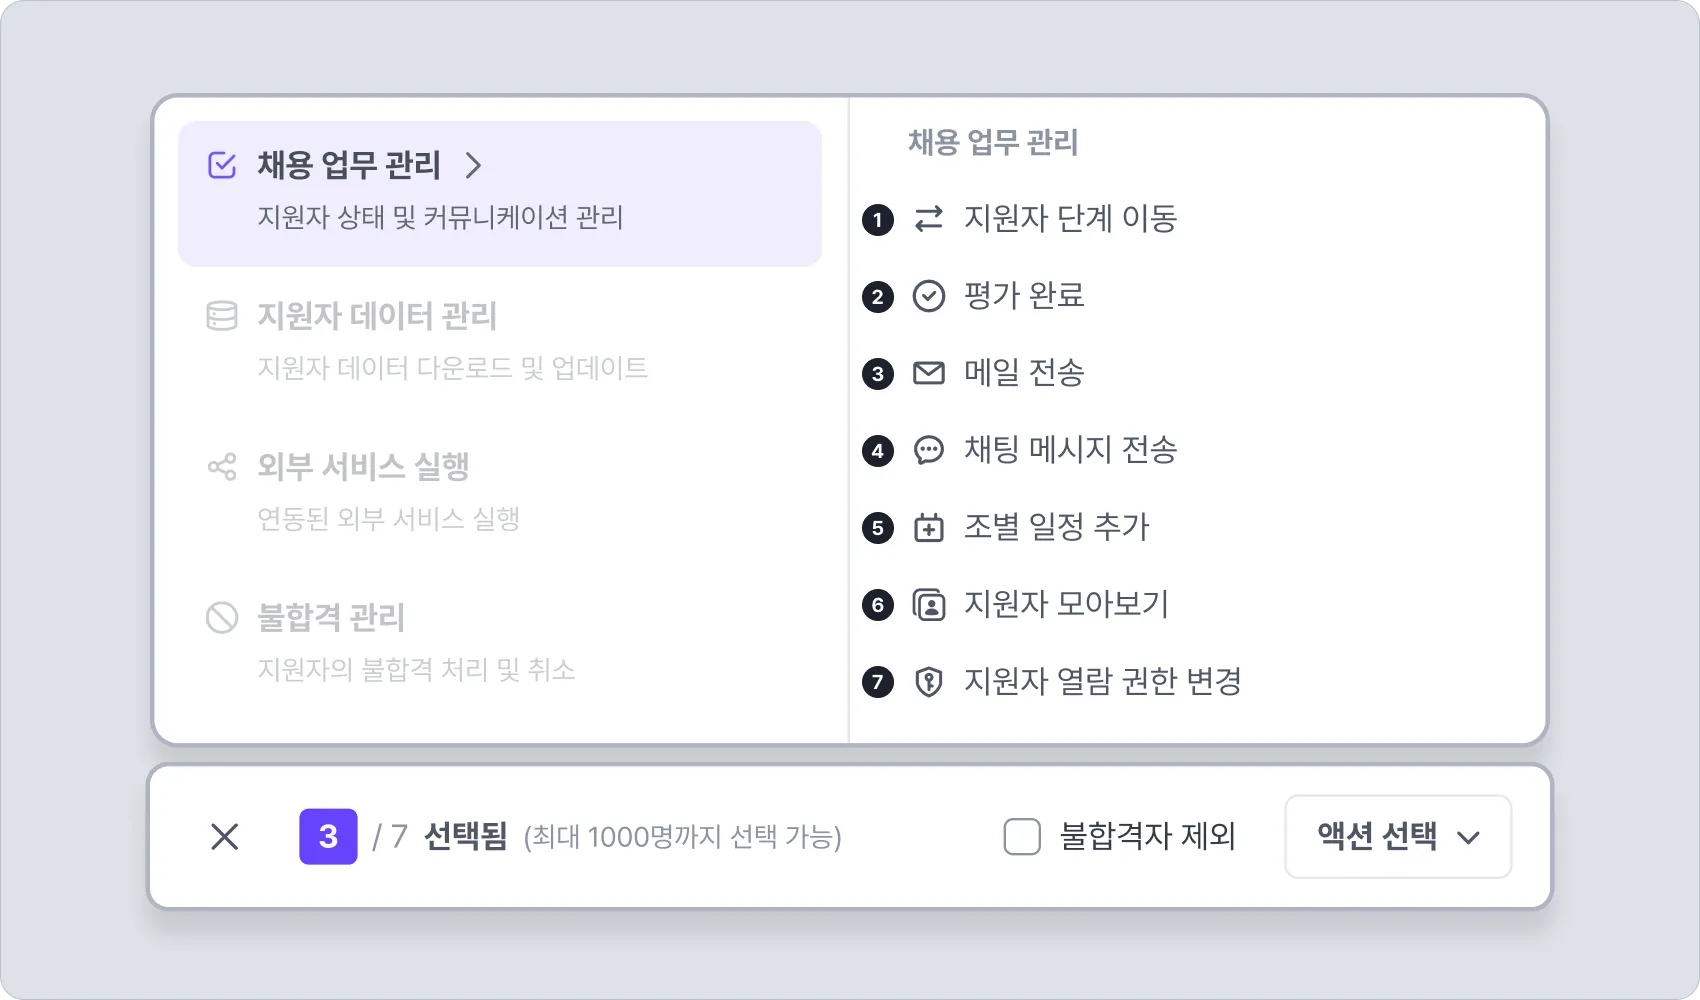The height and width of the screenshot is (1000, 1700).
Task: Click the purple selected count badge 3
Action: pyautogui.click(x=328, y=837)
